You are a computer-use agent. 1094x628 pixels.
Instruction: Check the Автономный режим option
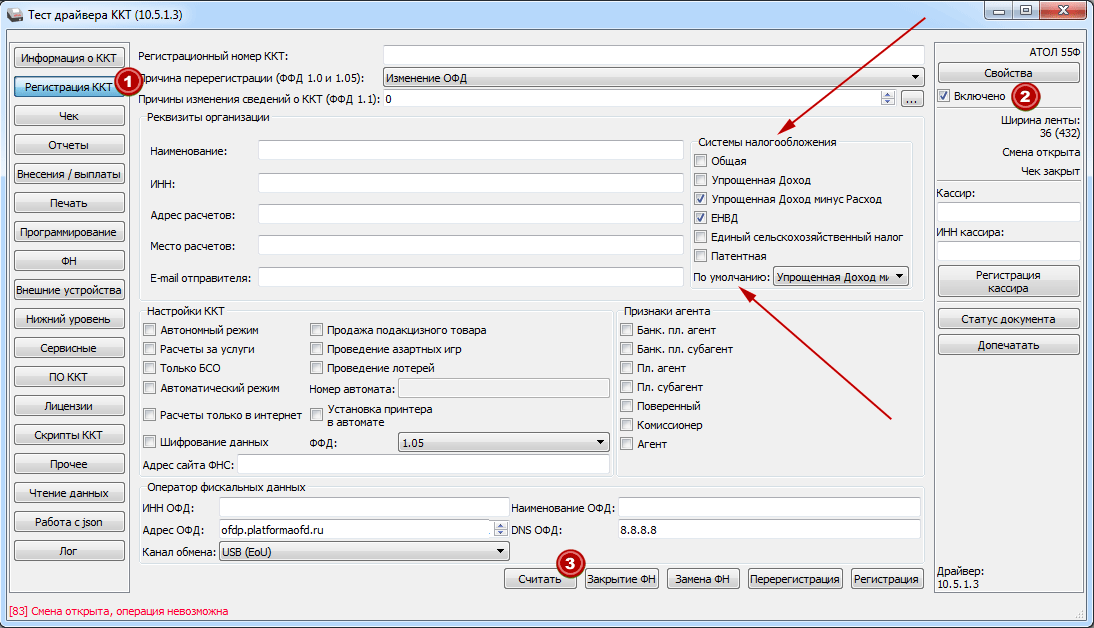pos(151,330)
